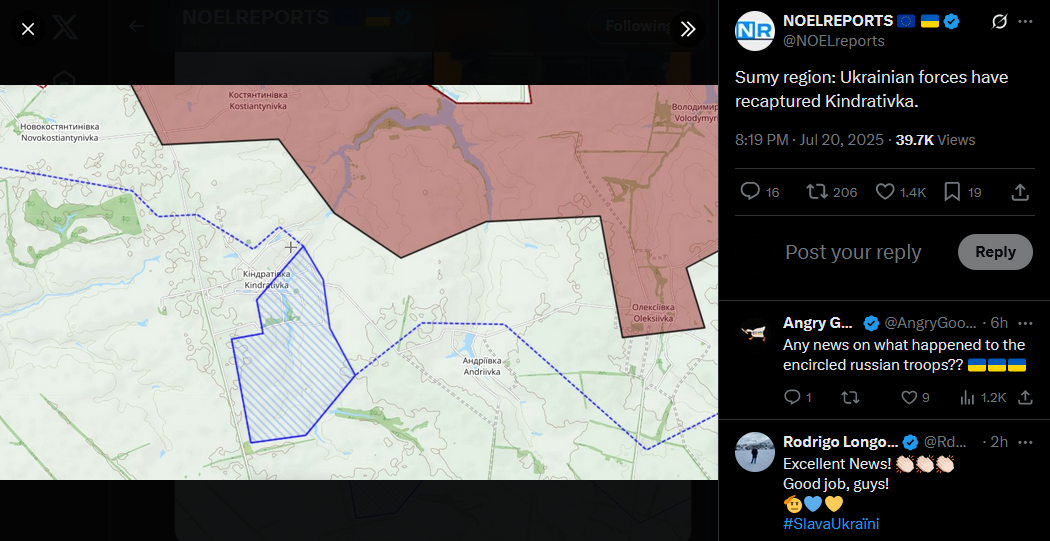Open more options on the Angry G... reply

pos(1025,323)
